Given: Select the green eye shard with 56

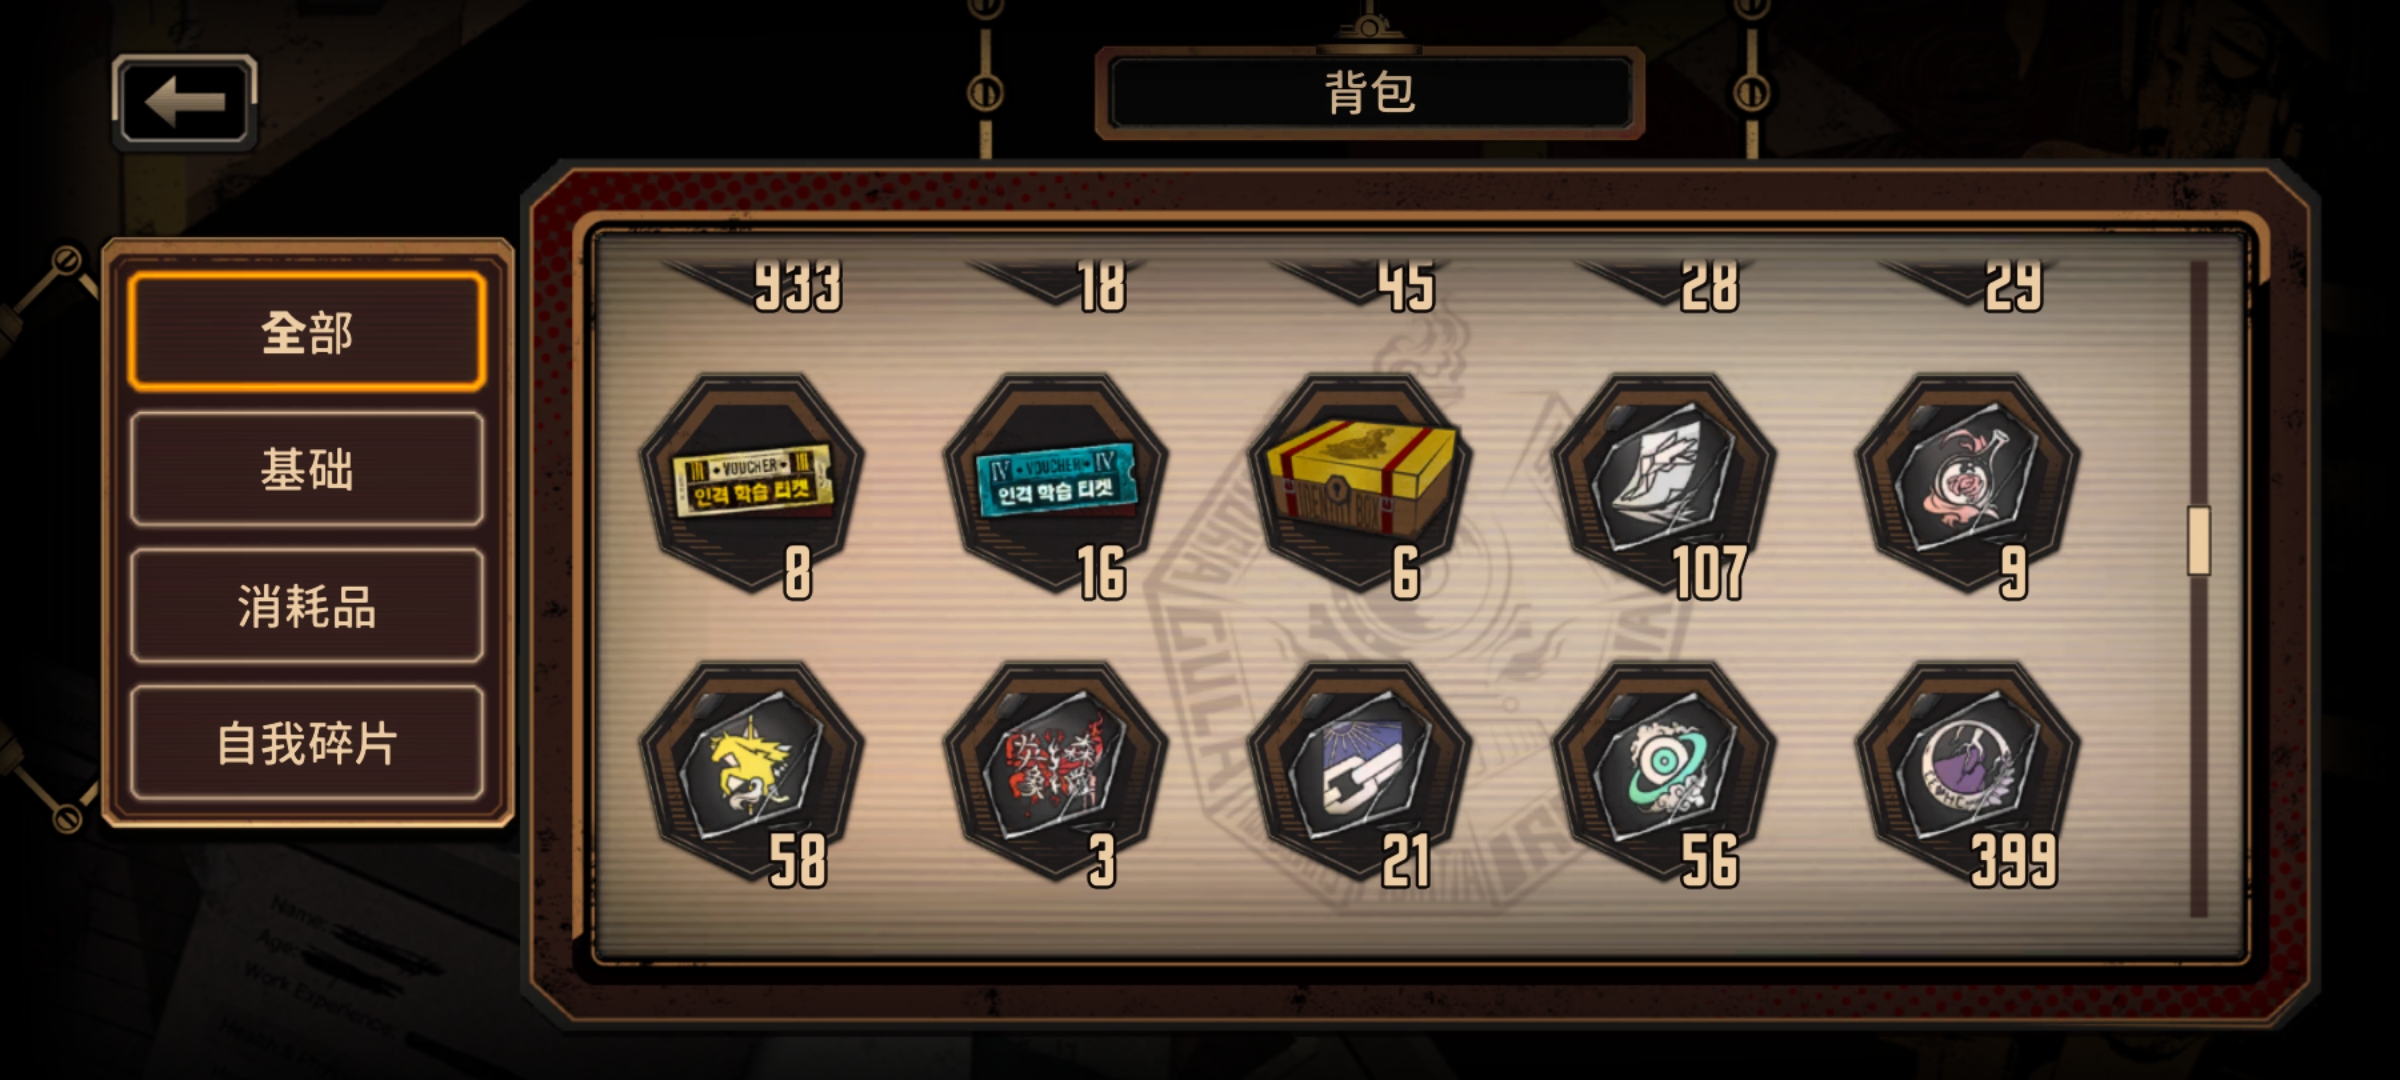Looking at the screenshot, I should [1664, 771].
